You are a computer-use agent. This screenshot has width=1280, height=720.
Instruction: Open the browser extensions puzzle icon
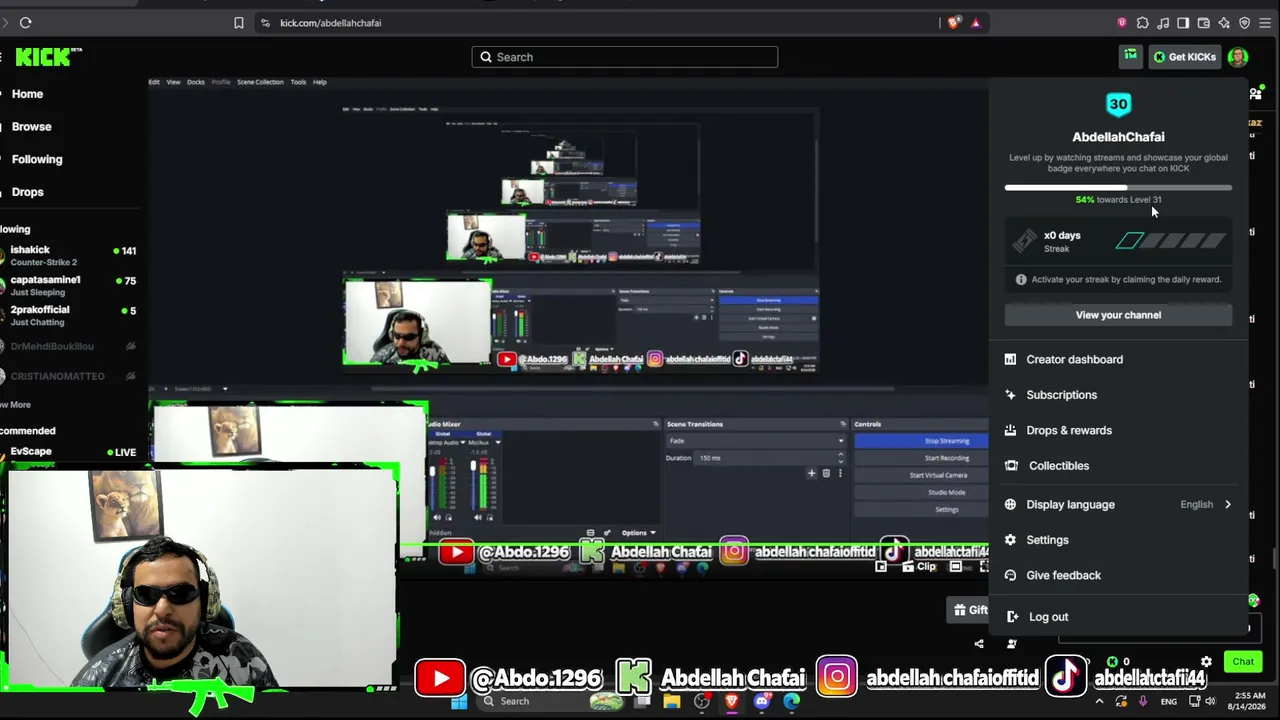[1143, 23]
